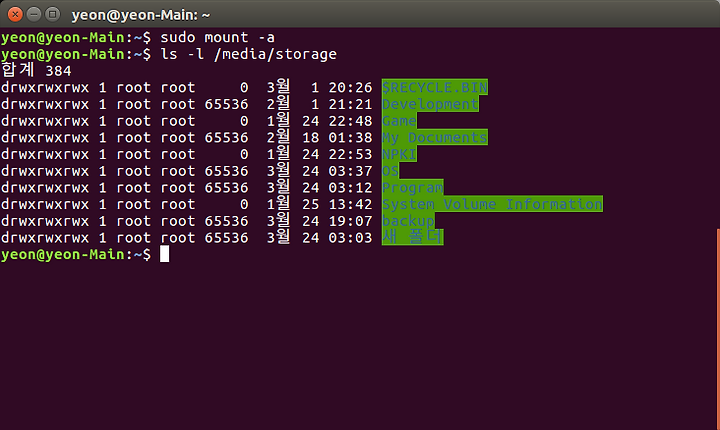Minimize the terminal window
This screenshot has height=430, width=720.
(34, 15)
